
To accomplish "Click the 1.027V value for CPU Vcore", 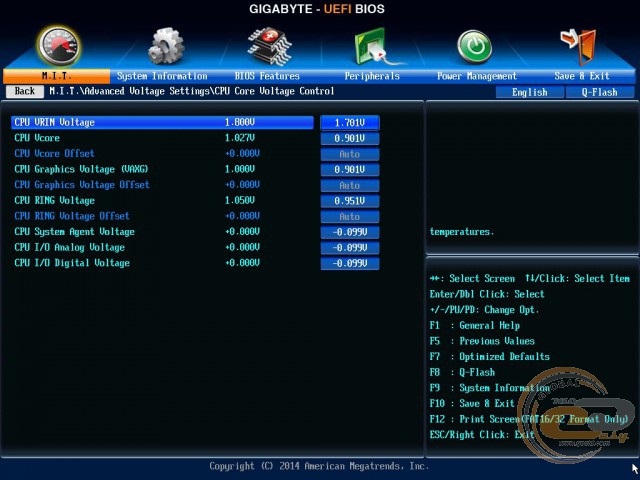I will tap(240, 138).
